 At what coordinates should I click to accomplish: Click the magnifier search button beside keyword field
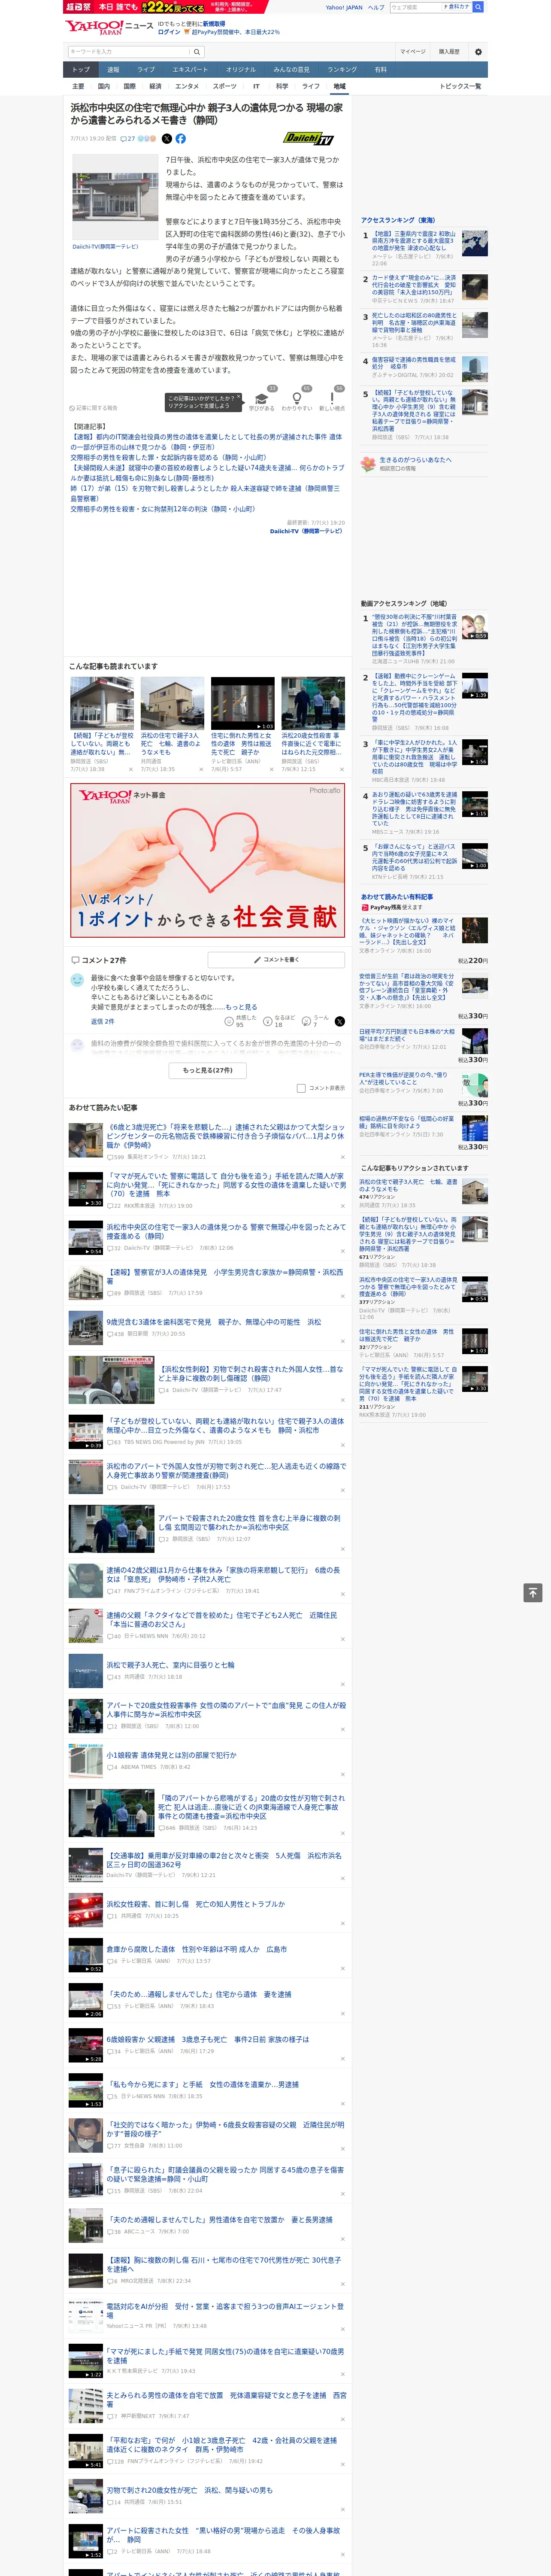pyautogui.click(x=197, y=51)
